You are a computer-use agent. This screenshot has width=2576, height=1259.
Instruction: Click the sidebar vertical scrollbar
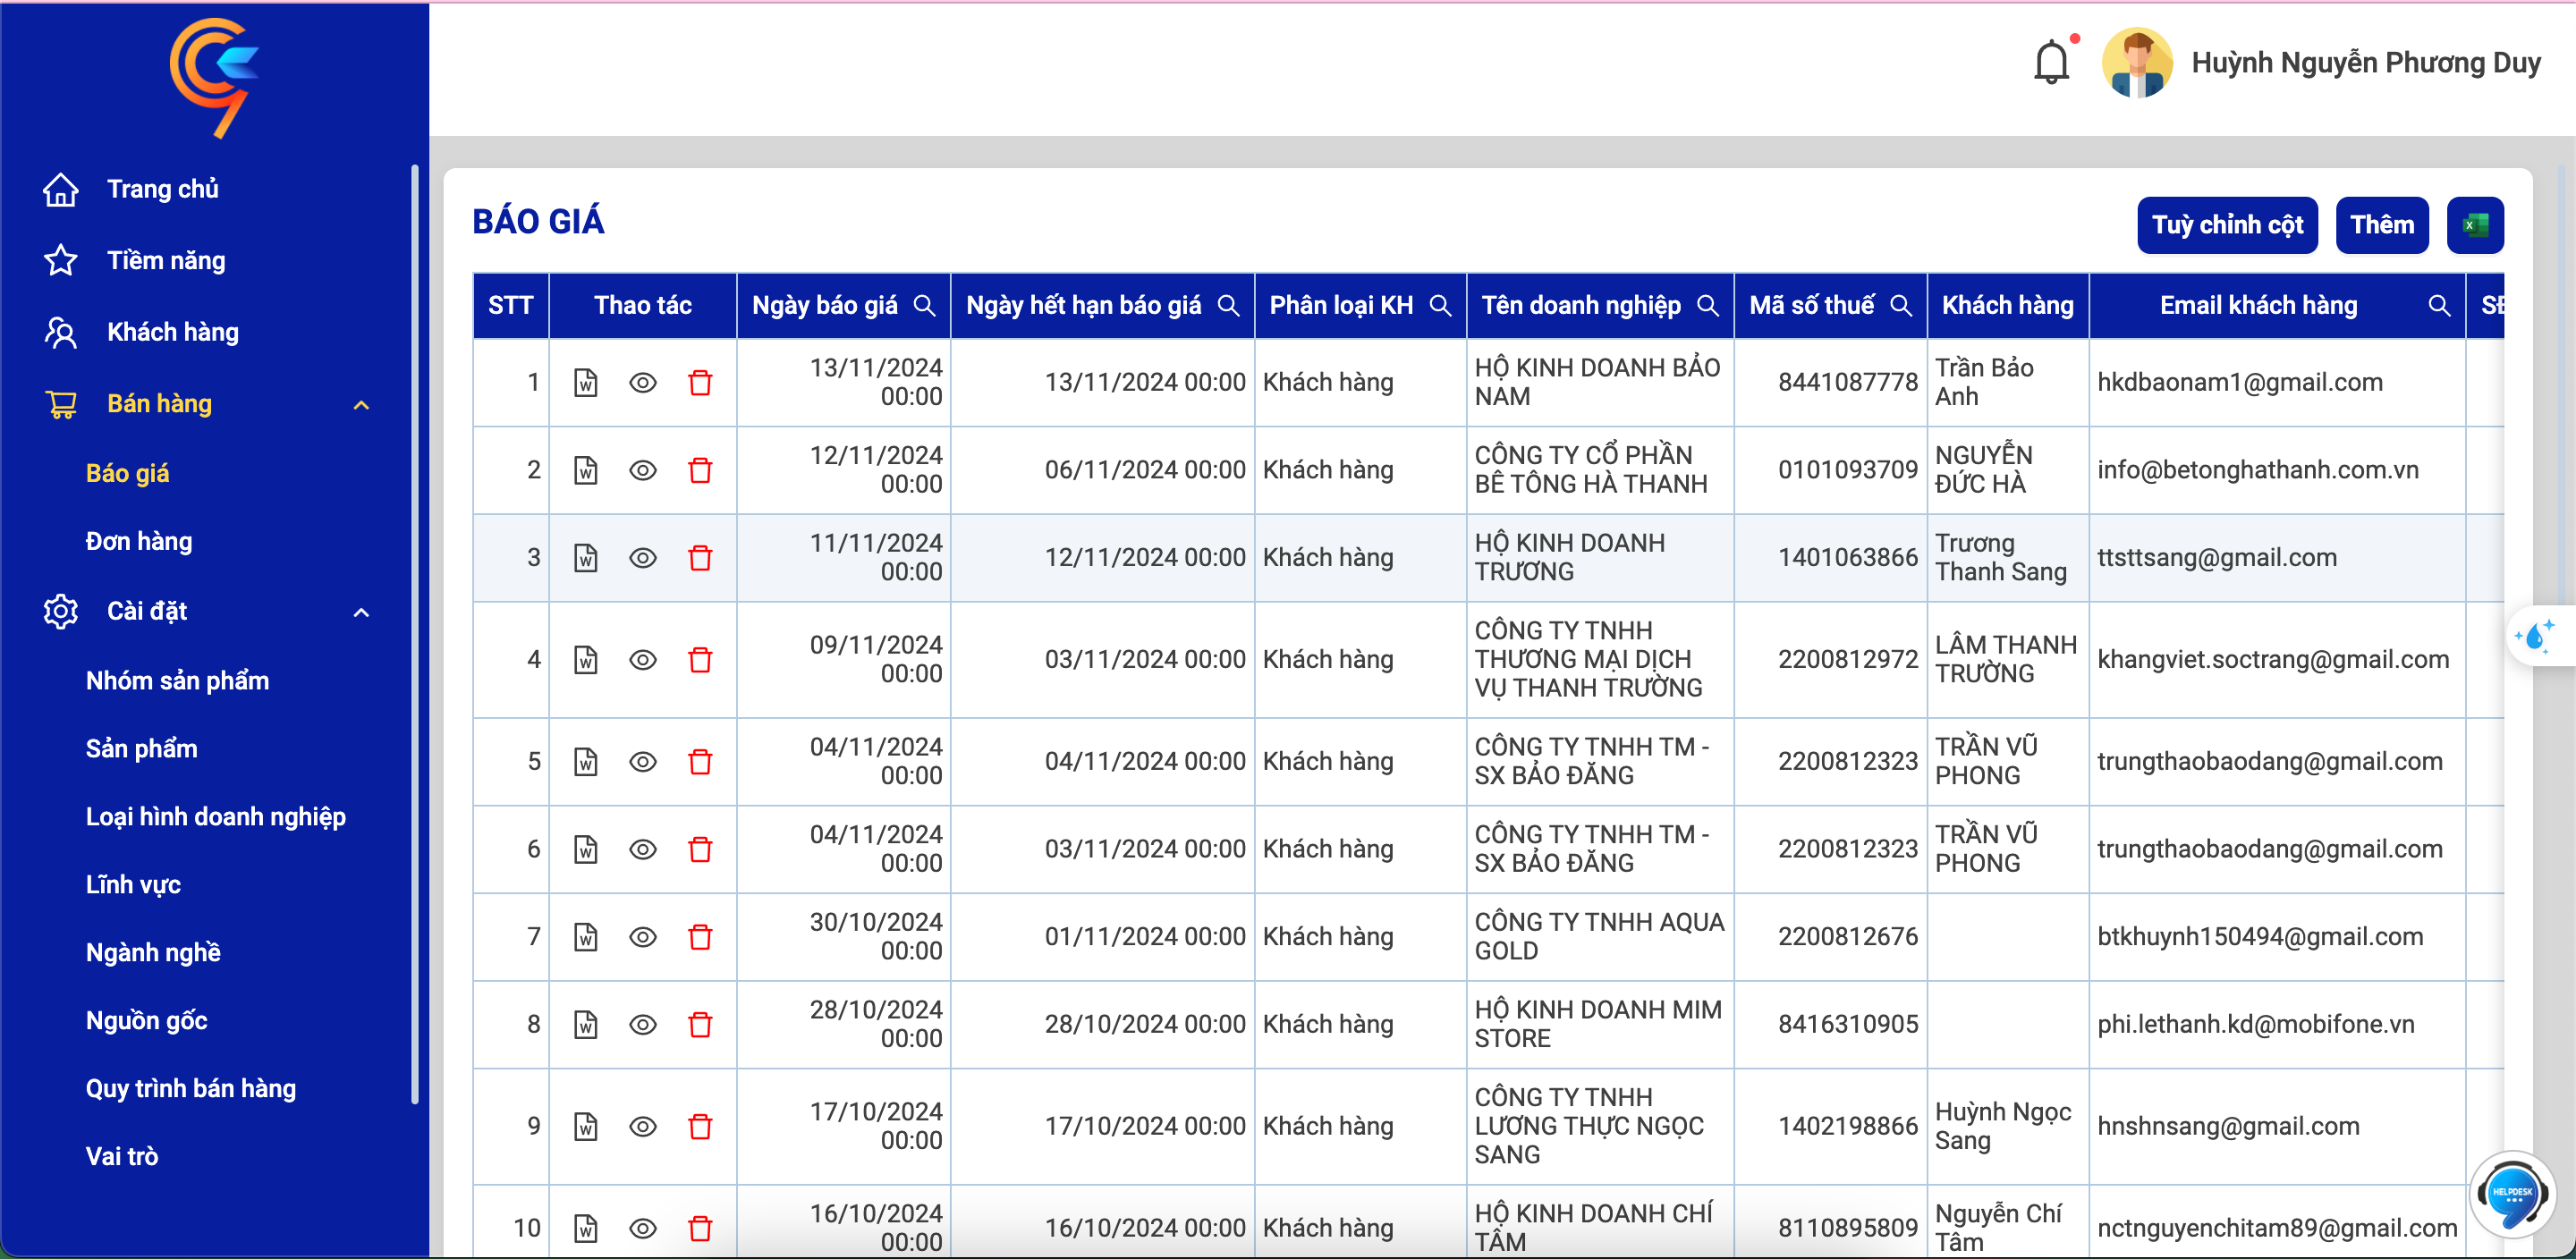pos(414,635)
